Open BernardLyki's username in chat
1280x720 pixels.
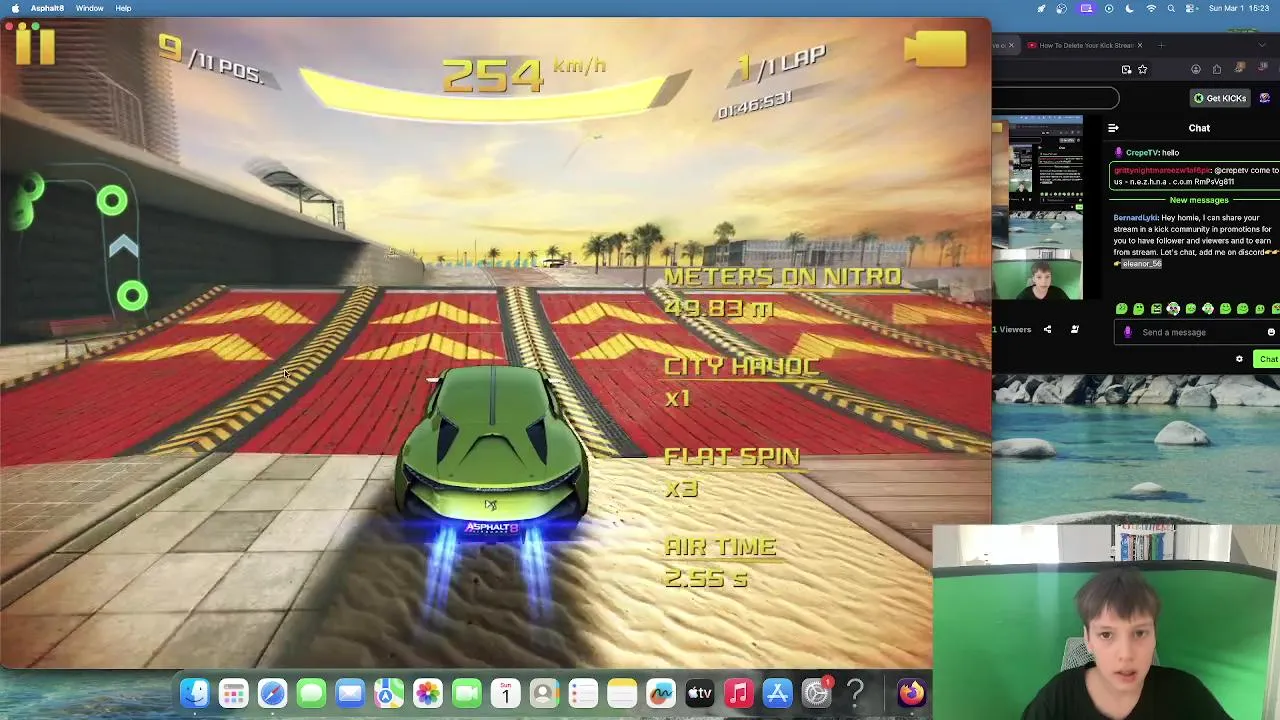[1135, 218]
